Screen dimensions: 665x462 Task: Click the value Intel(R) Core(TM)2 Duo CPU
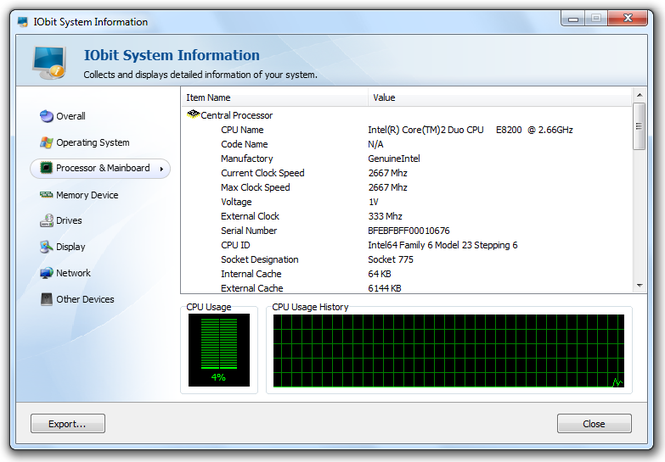tap(425, 130)
